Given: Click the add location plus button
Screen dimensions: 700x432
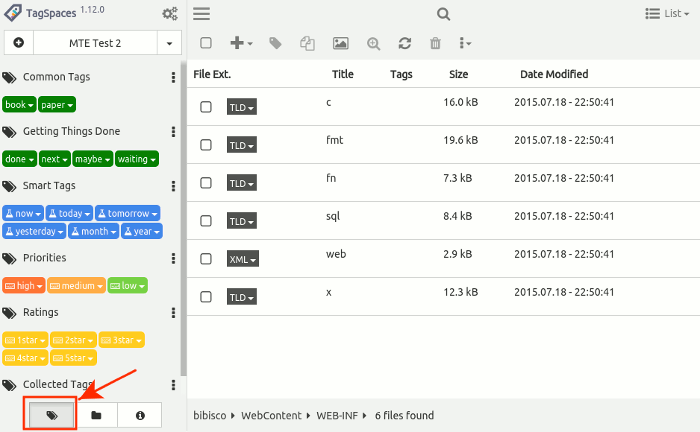Looking at the screenshot, I should click(19, 43).
